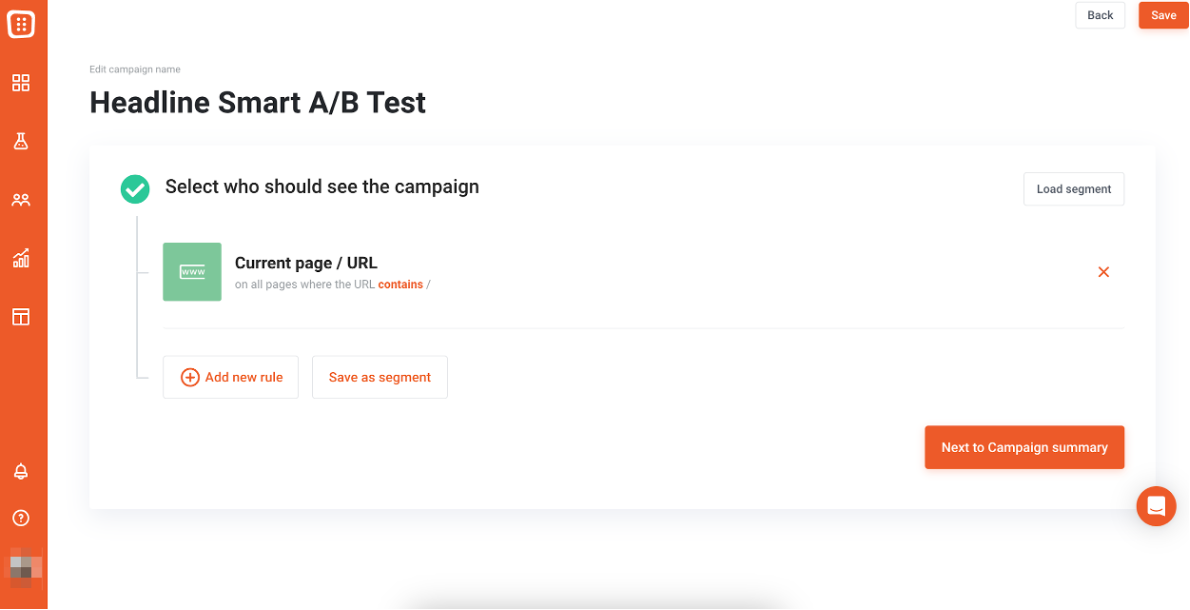Click the Back button
The height and width of the screenshot is (610, 1190).
click(x=1100, y=15)
